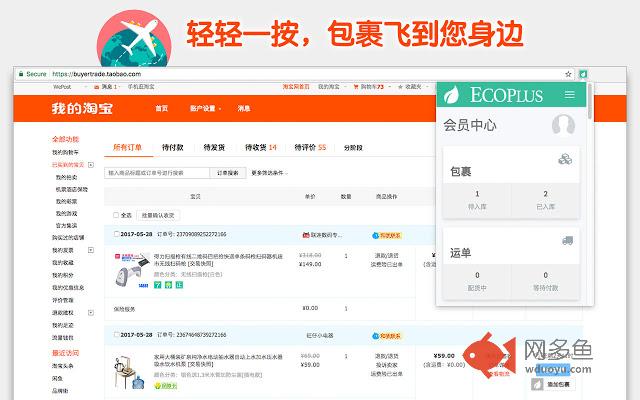
Task: Switch to the 待发货 tab
Action: pos(214,147)
